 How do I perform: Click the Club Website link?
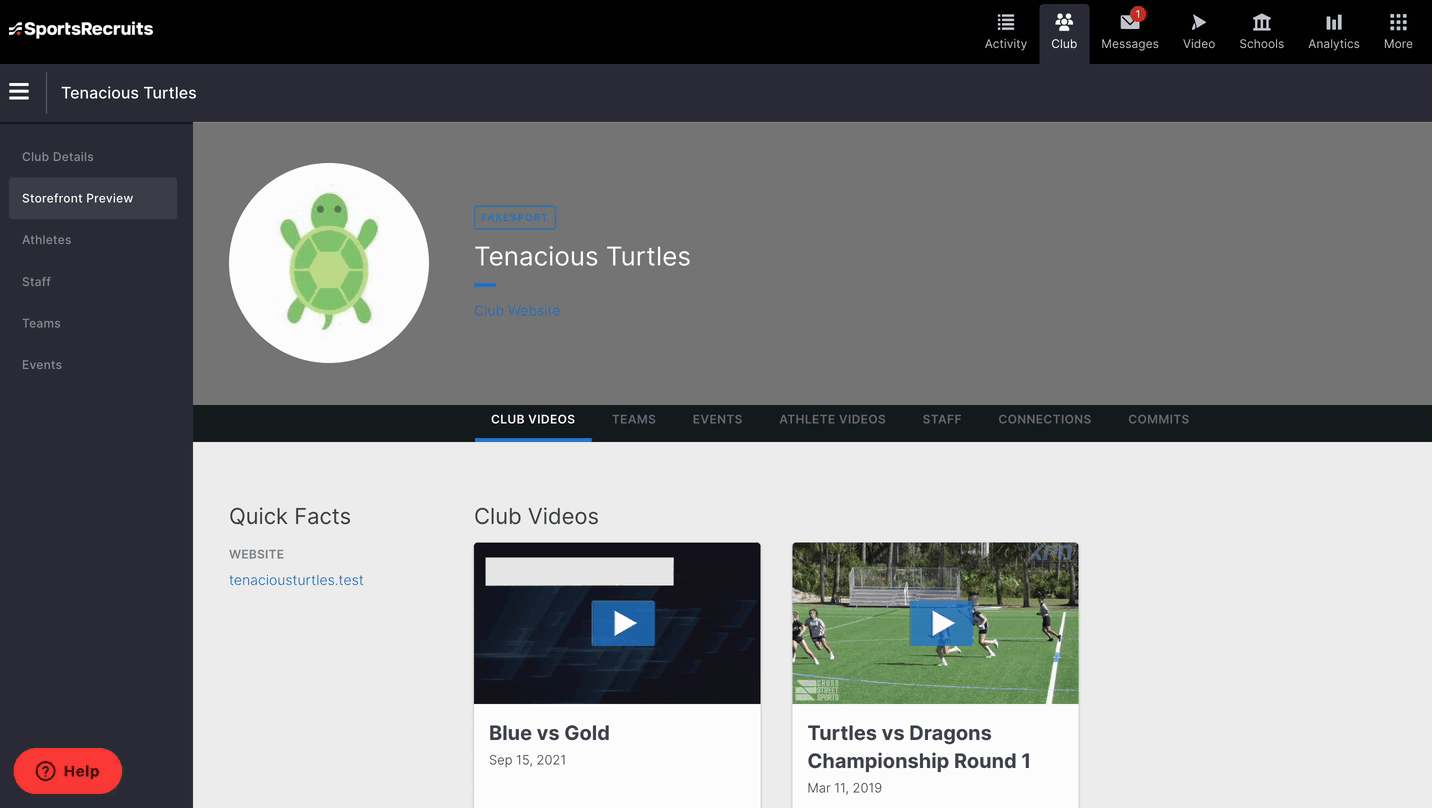(x=517, y=311)
